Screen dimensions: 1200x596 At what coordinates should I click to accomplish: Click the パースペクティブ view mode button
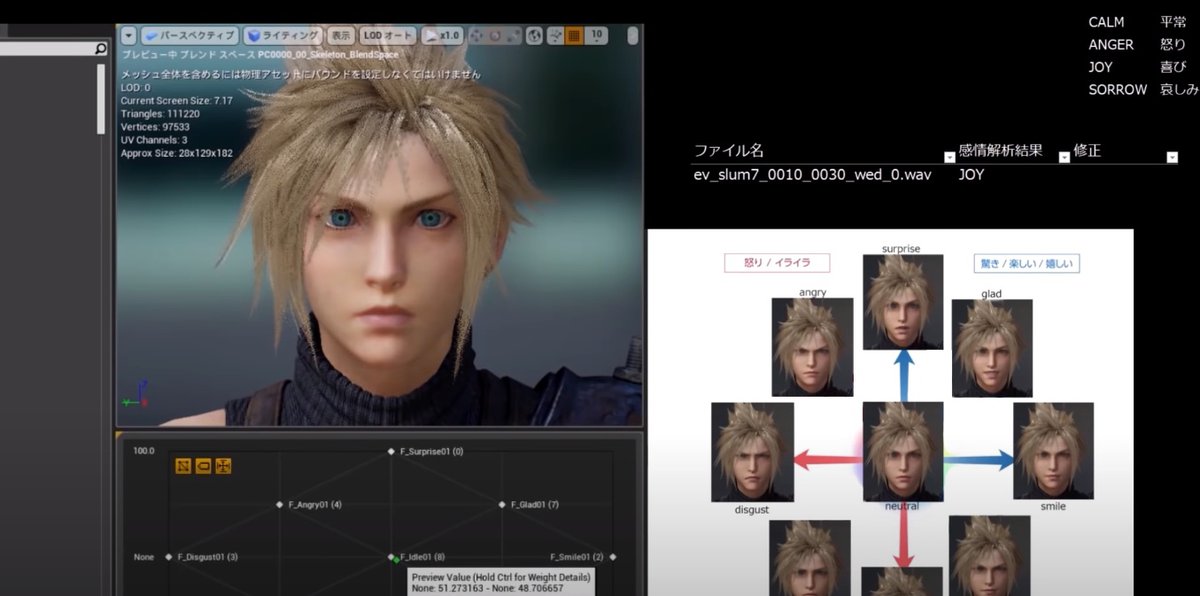click(x=190, y=35)
